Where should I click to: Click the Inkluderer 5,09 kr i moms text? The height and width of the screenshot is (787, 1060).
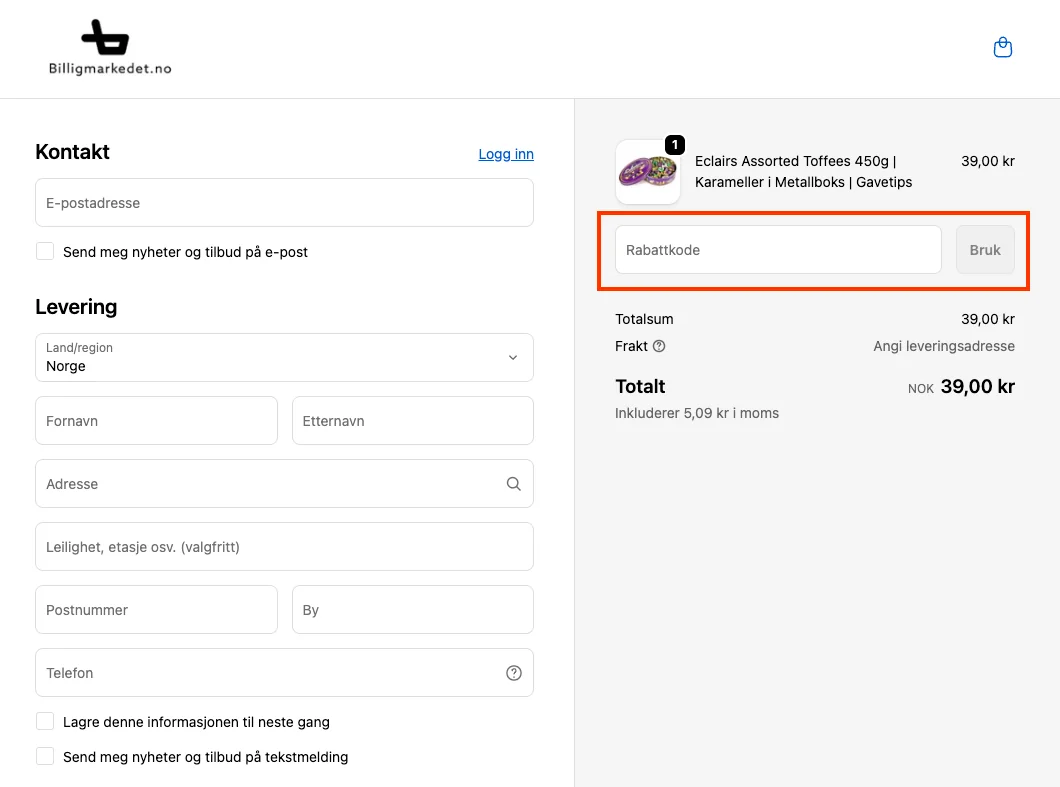click(696, 413)
